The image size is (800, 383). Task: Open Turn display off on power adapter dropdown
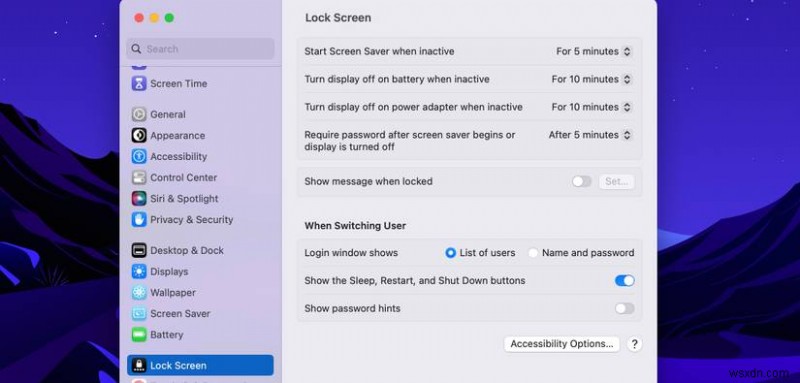coord(592,107)
